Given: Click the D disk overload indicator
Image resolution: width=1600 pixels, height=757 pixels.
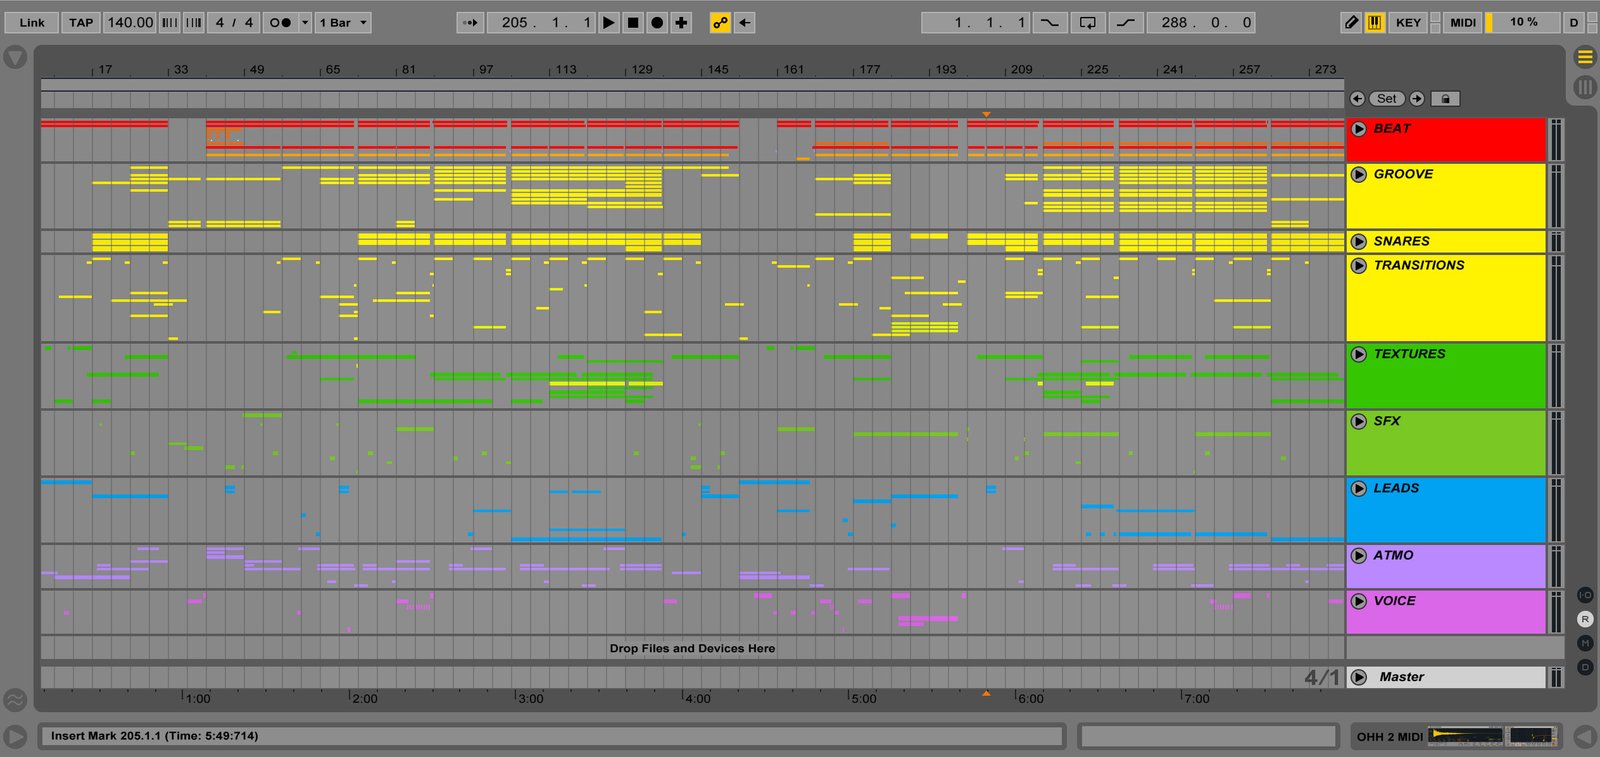Looking at the screenshot, I should tap(1573, 22).
